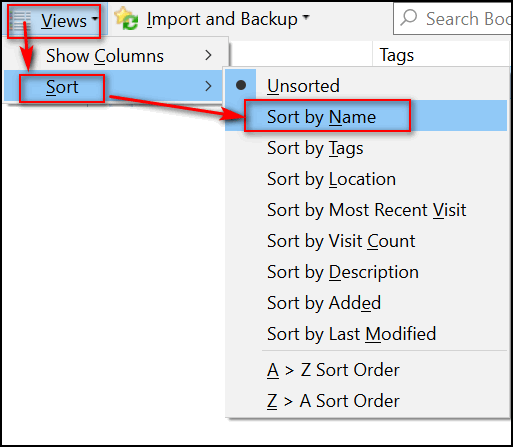Click the Views list icon
This screenshot has height=447, width=513.
[21, 21]
